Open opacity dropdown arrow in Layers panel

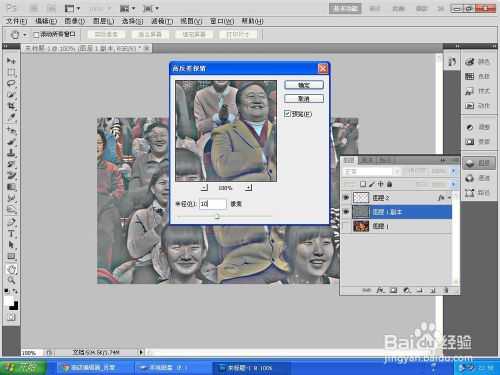pyautogui.click(x=453, y=171)
